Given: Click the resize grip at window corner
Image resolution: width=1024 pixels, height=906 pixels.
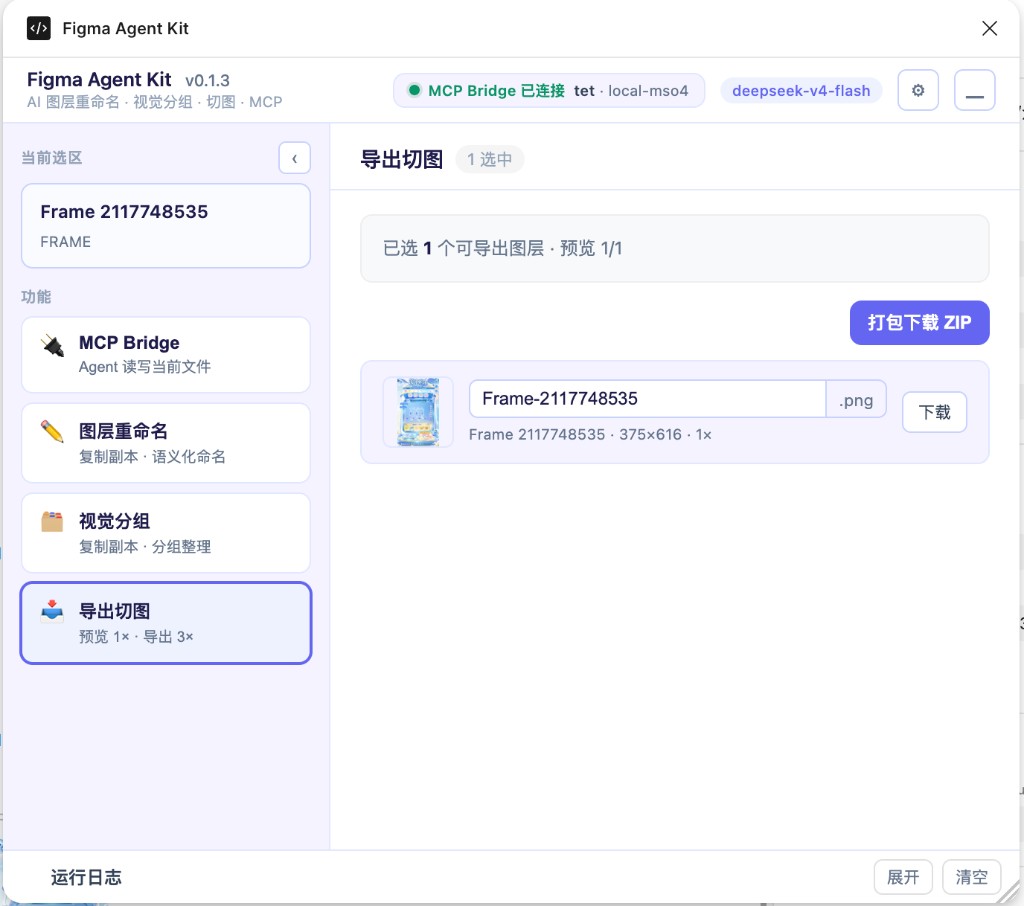Looking at the screenshot, I should coord(1009,892).
